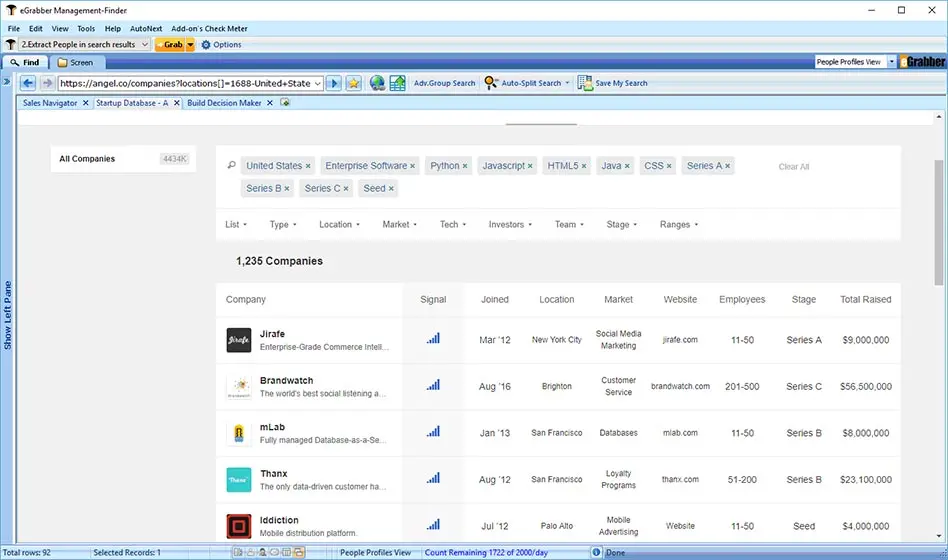This screenshot has width=948, height=560.
Task: Remove the Python filter tag
Action: coord(465,166)
